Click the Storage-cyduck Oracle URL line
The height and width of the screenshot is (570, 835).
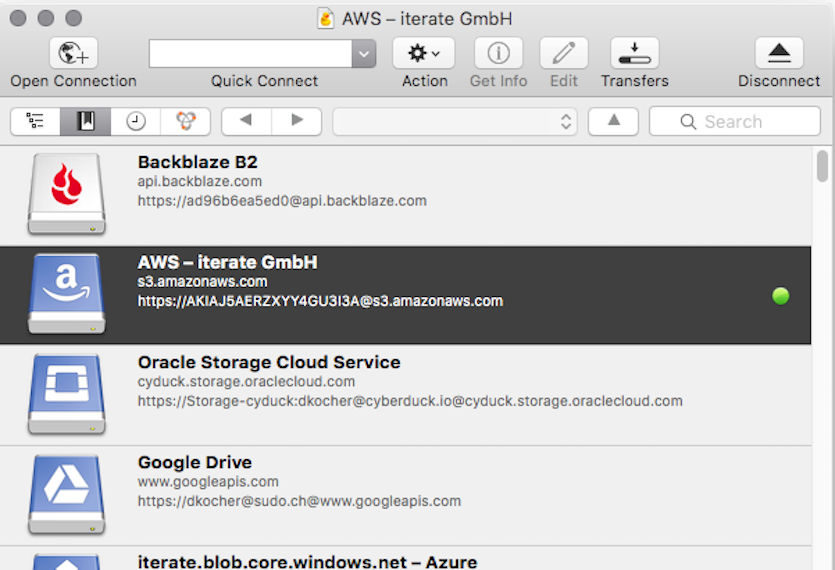pos(410,401)
